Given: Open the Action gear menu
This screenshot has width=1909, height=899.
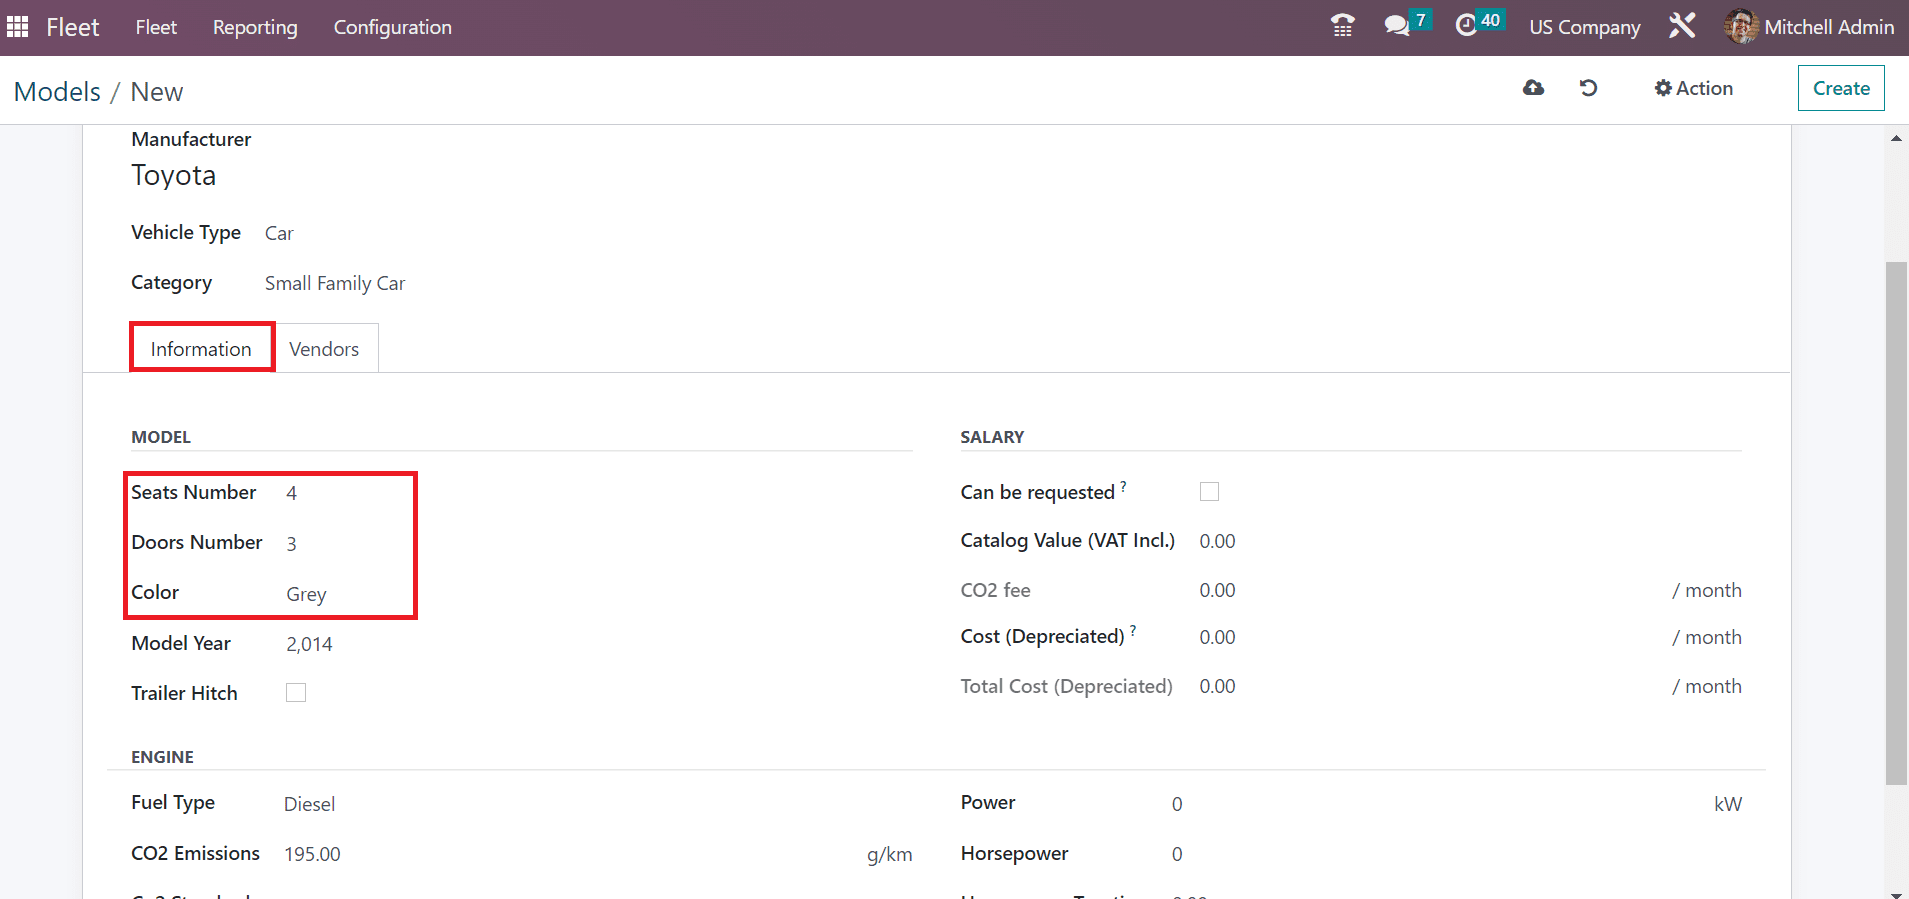Looking at the screenshot, I should [x=1693, y=88].
